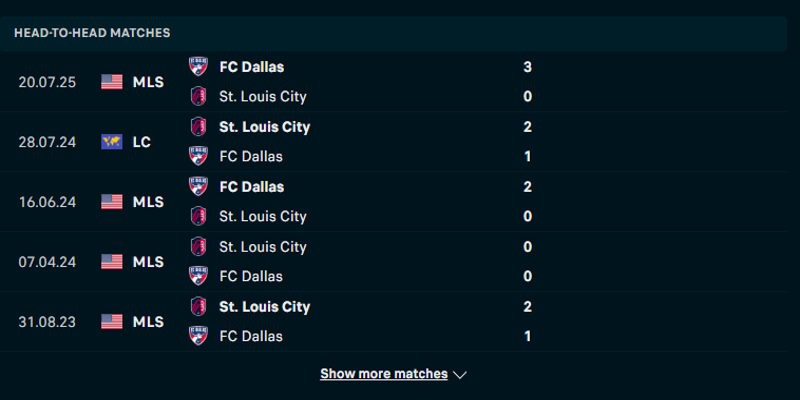
Task: Click St. Louis City crest in 31.08.23 match
Action: pyautogui.click(x=198, y=307)
